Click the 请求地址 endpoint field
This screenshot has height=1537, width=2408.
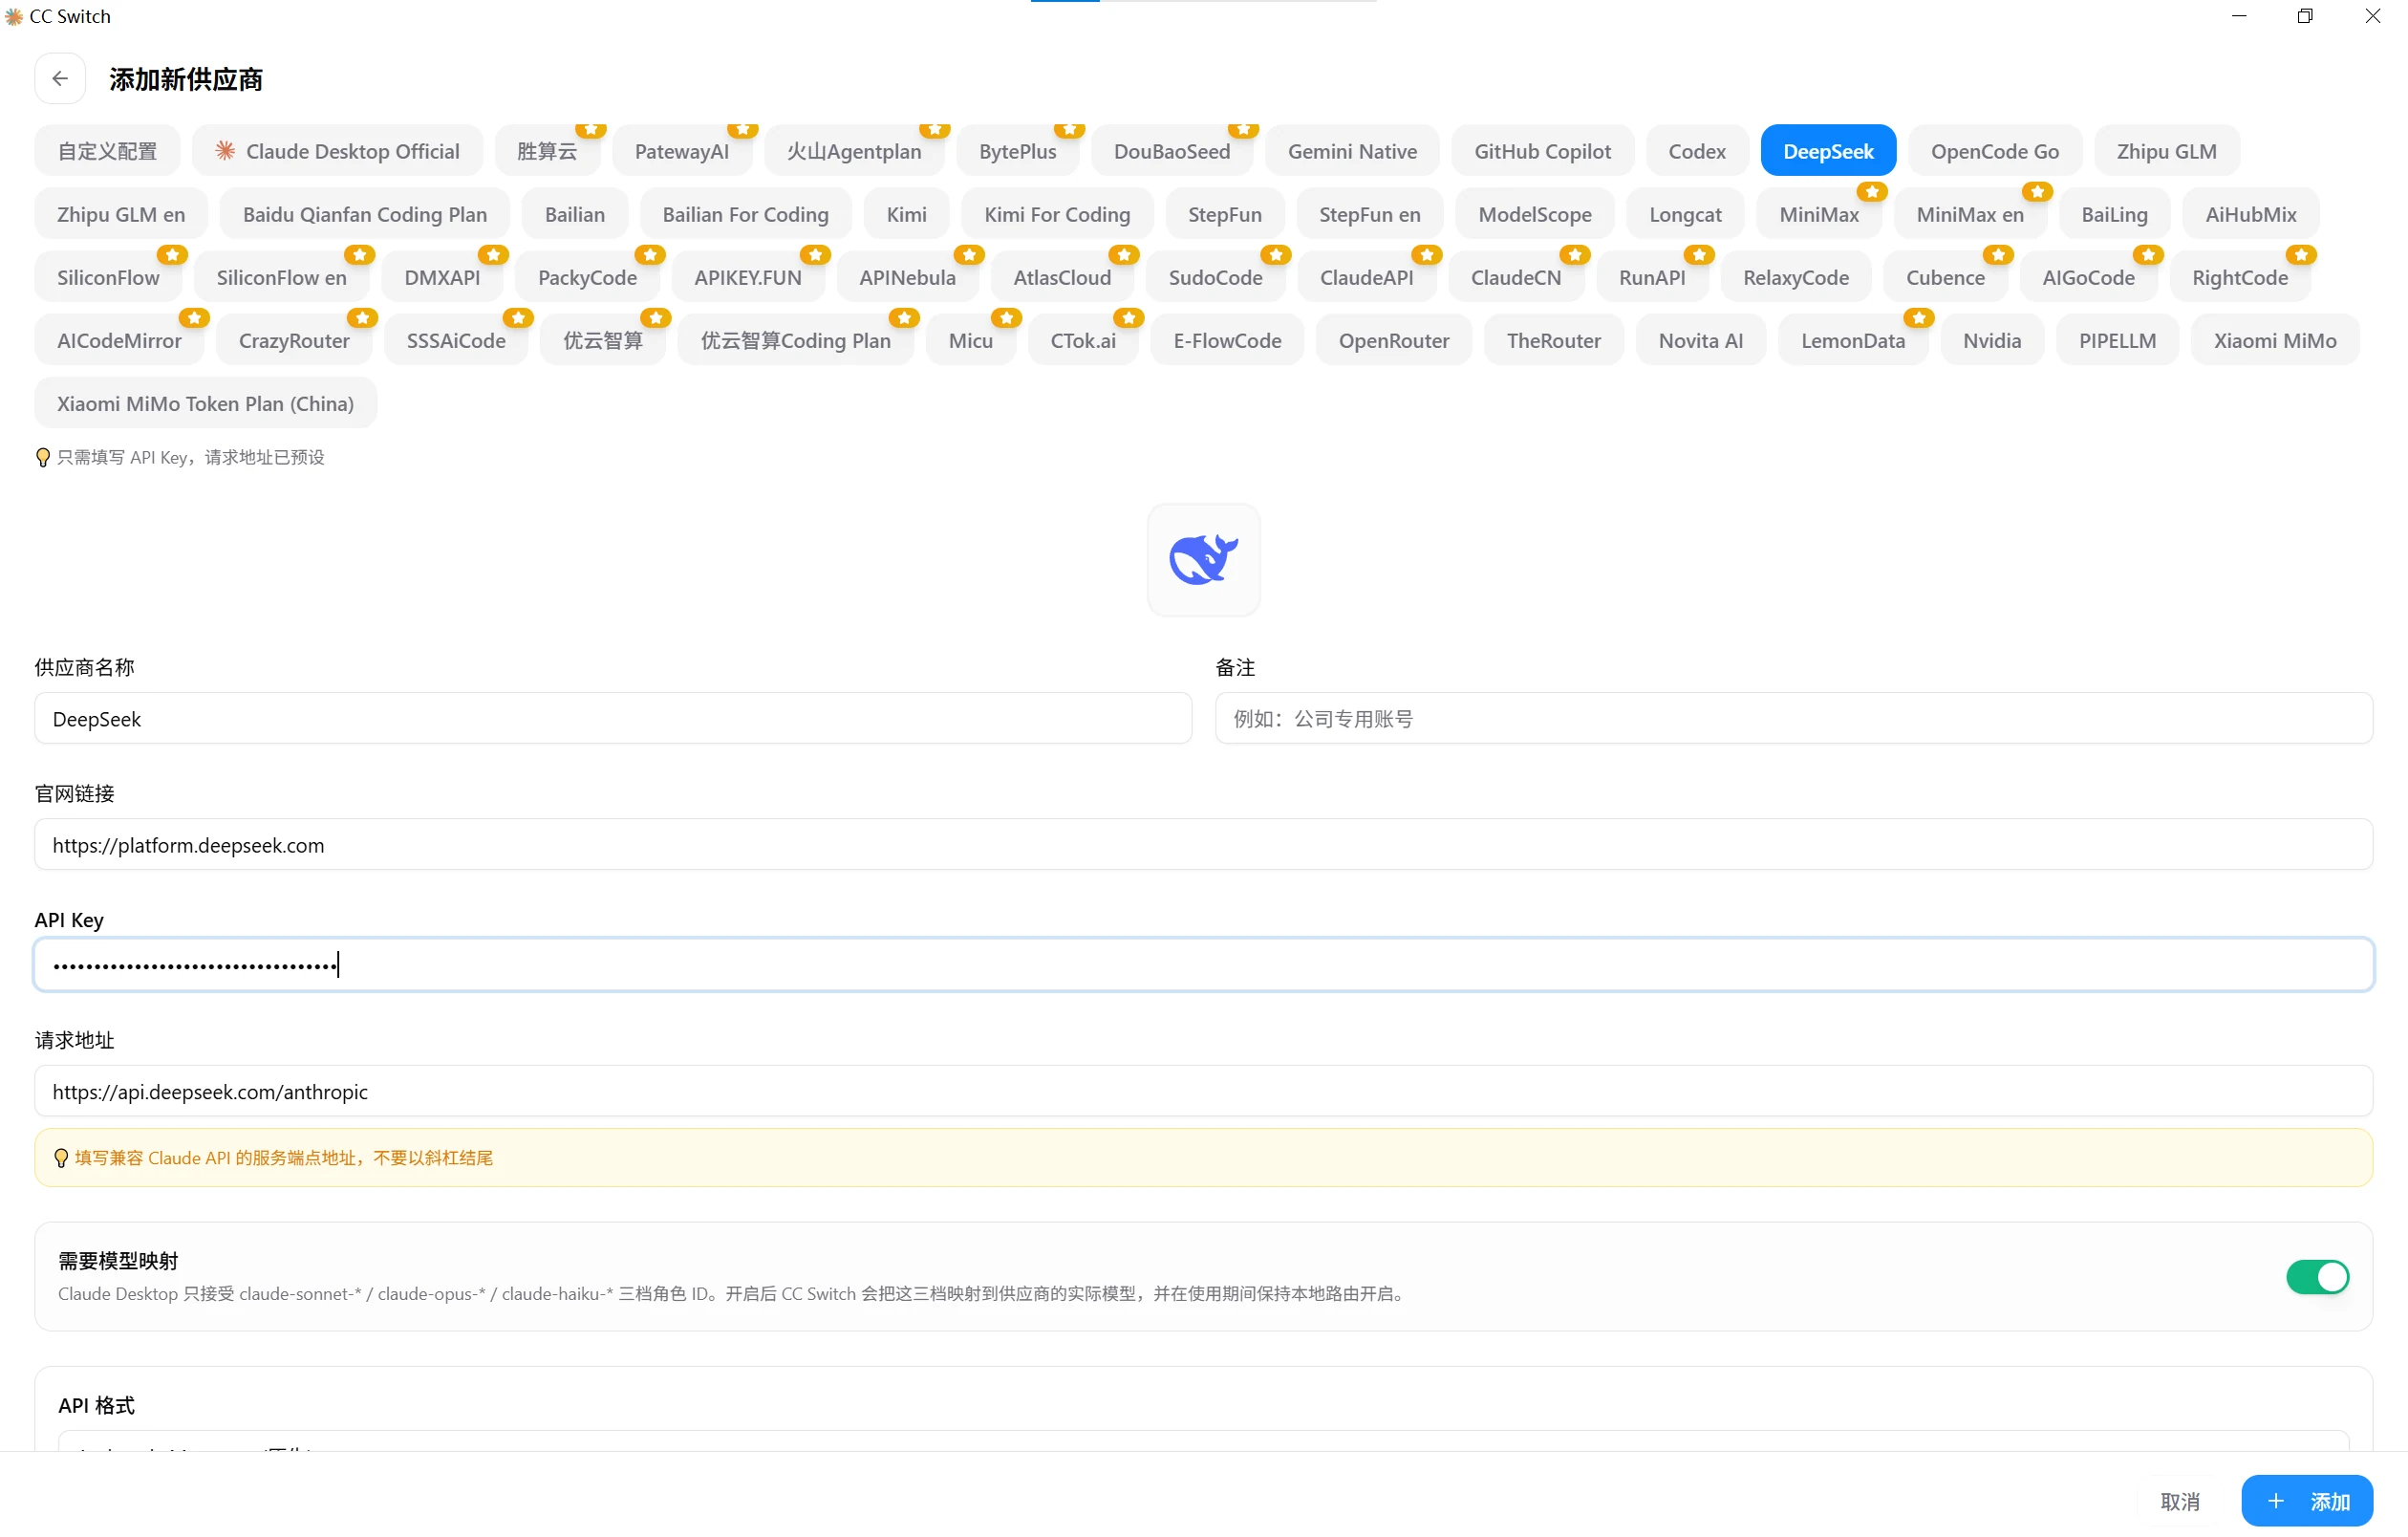pyautogui.click(x=1203, y=1090)
